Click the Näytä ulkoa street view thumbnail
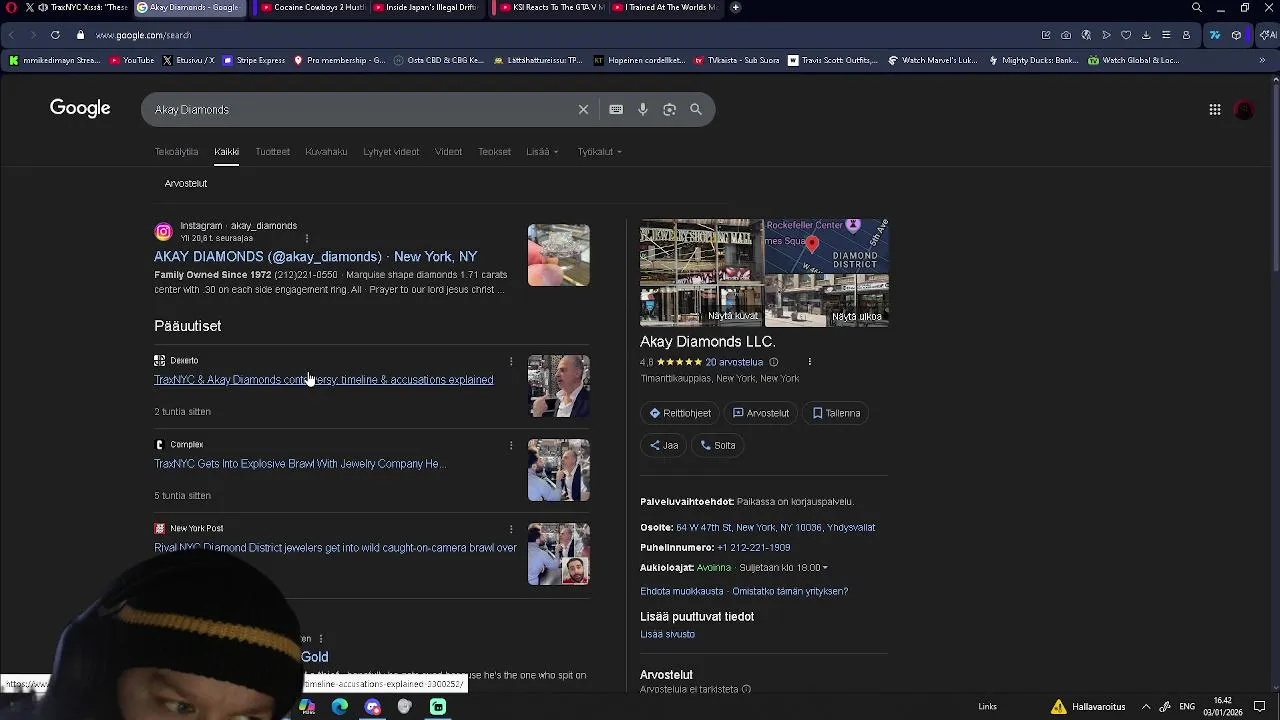 [x=827, y=301]
